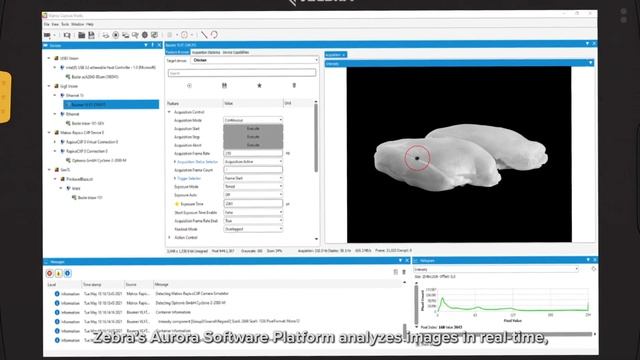
Task: Click the record circle toolbar icon
Action: [x=116, y=35]
